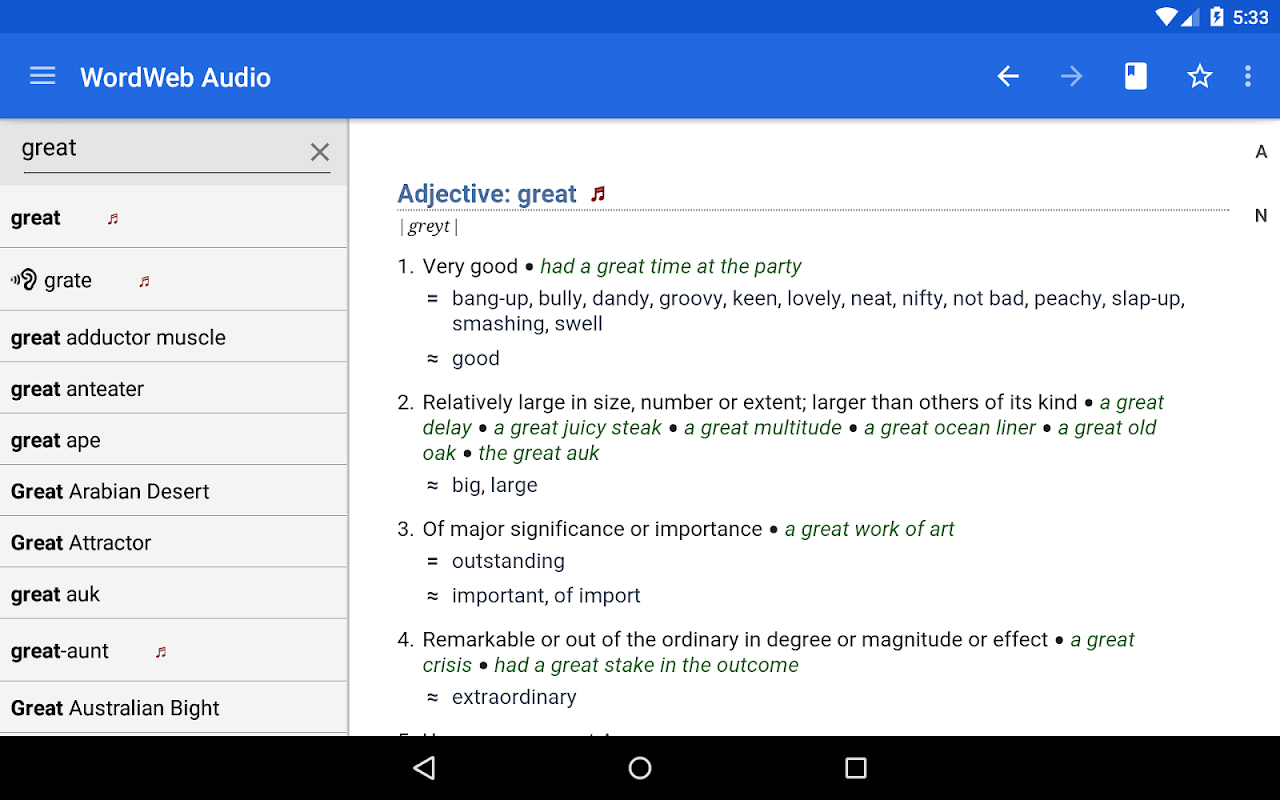Screen dimensions: 1280x800
Task: Follow the synonym link 'bang-up'
Action: click(x=490, y=299)
